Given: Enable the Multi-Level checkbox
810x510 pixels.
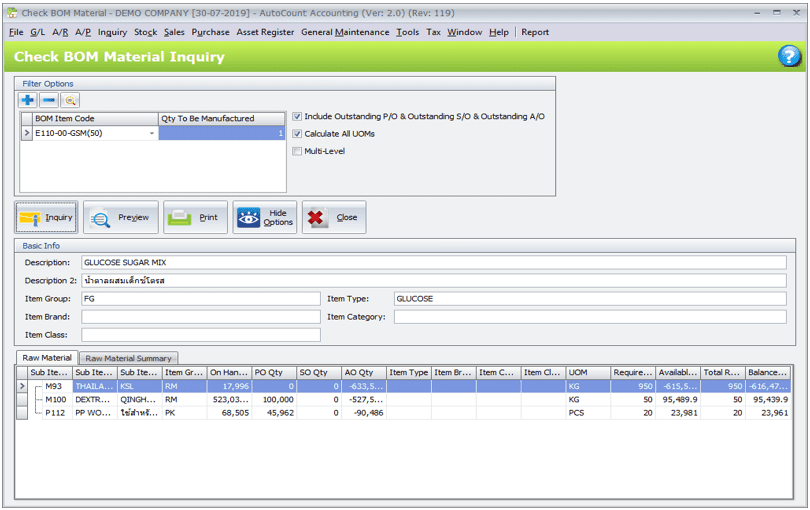Looking at the screenshot, I should pos(297,151).
